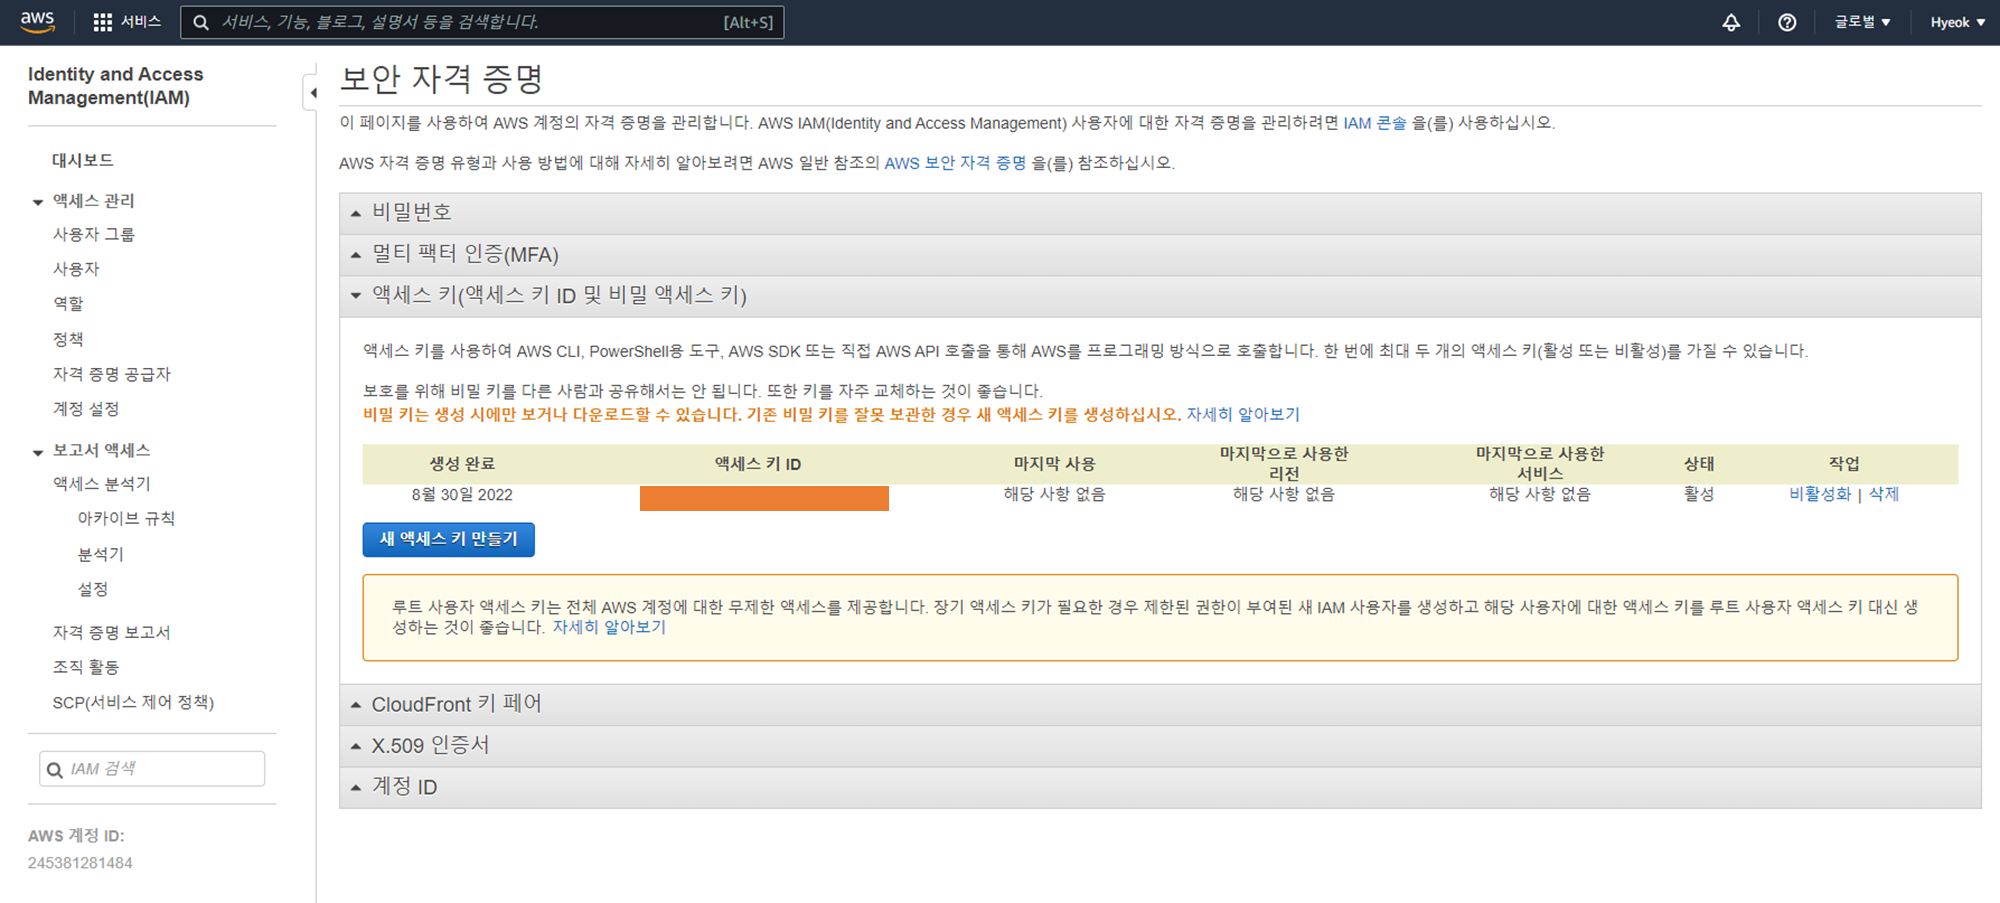Screen dimensions: 2000x903
Task: Open 사용자 그룹 in the sidebar
Action: [x=94, y=234]
